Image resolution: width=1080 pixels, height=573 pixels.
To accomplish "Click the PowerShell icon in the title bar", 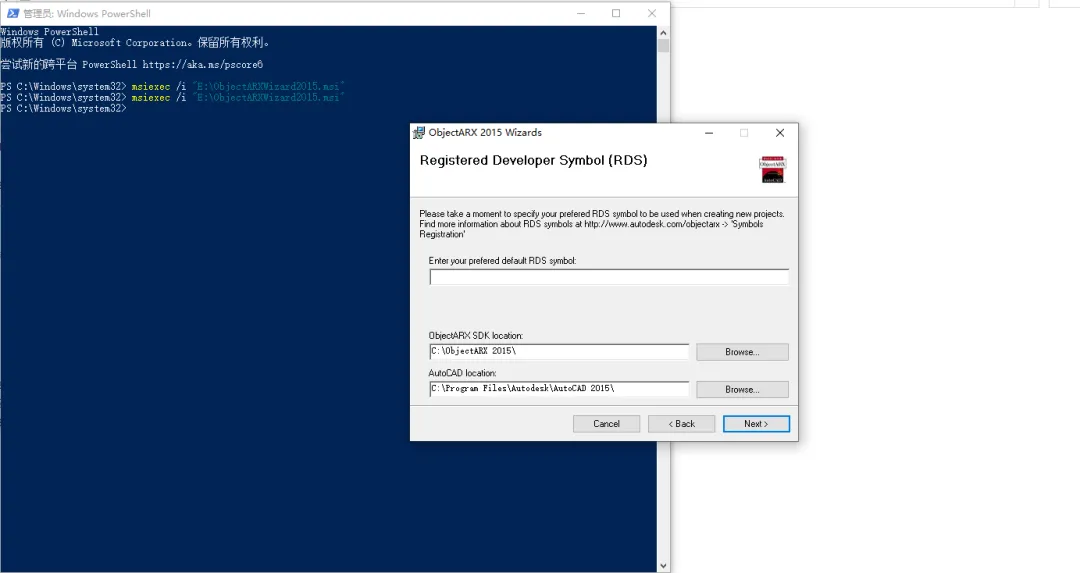I will (12, 13).
